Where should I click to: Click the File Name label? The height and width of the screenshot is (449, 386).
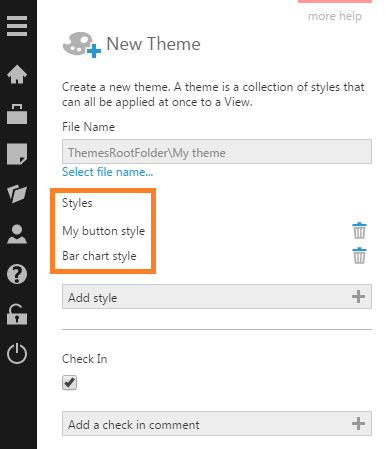click(x=89, y=127)
